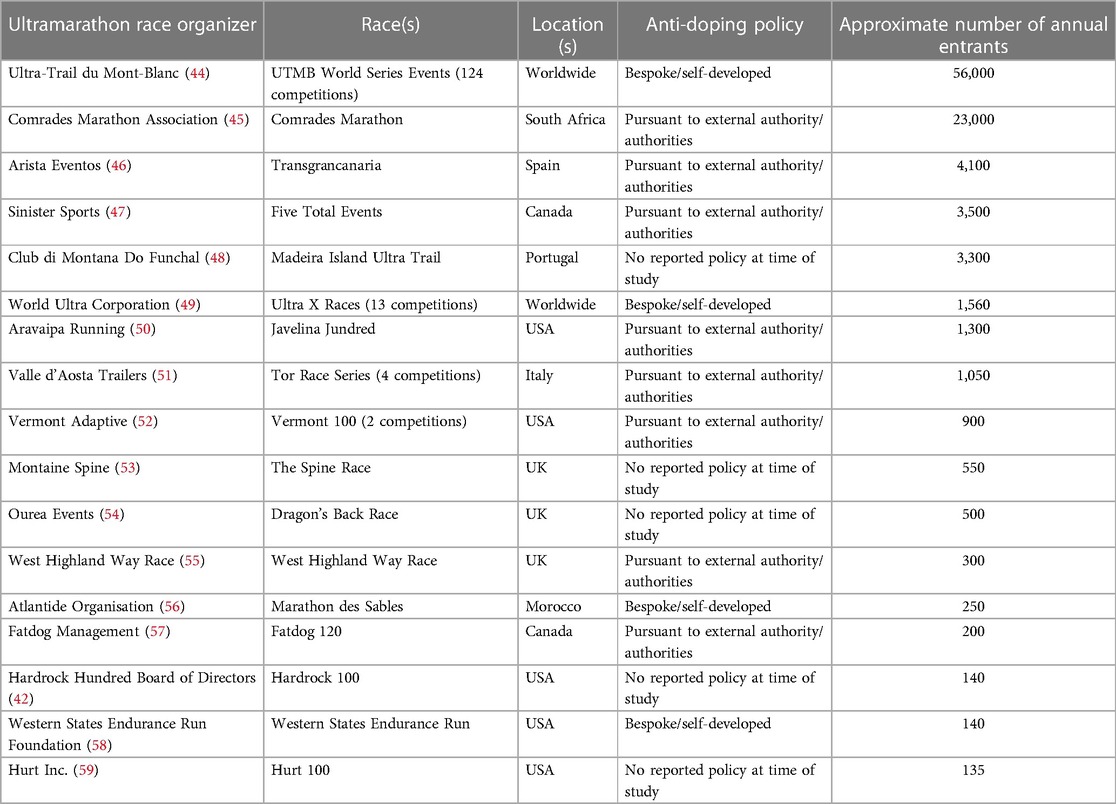Image resolution: width=1116 pixels, height=804 pixels.
Task: Open citation 50 next to Aravaipa Running
Action: pos(143,329)
